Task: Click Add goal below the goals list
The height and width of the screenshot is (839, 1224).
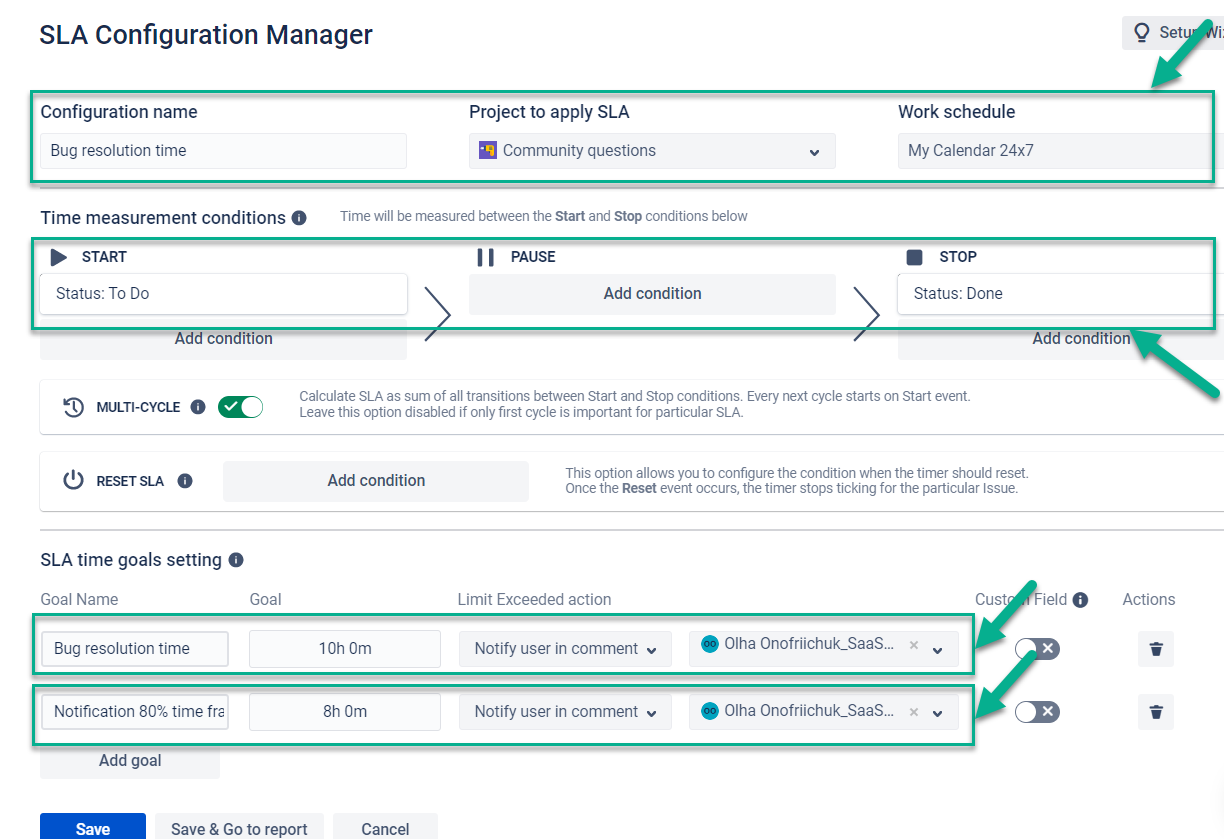Action: 129,760
